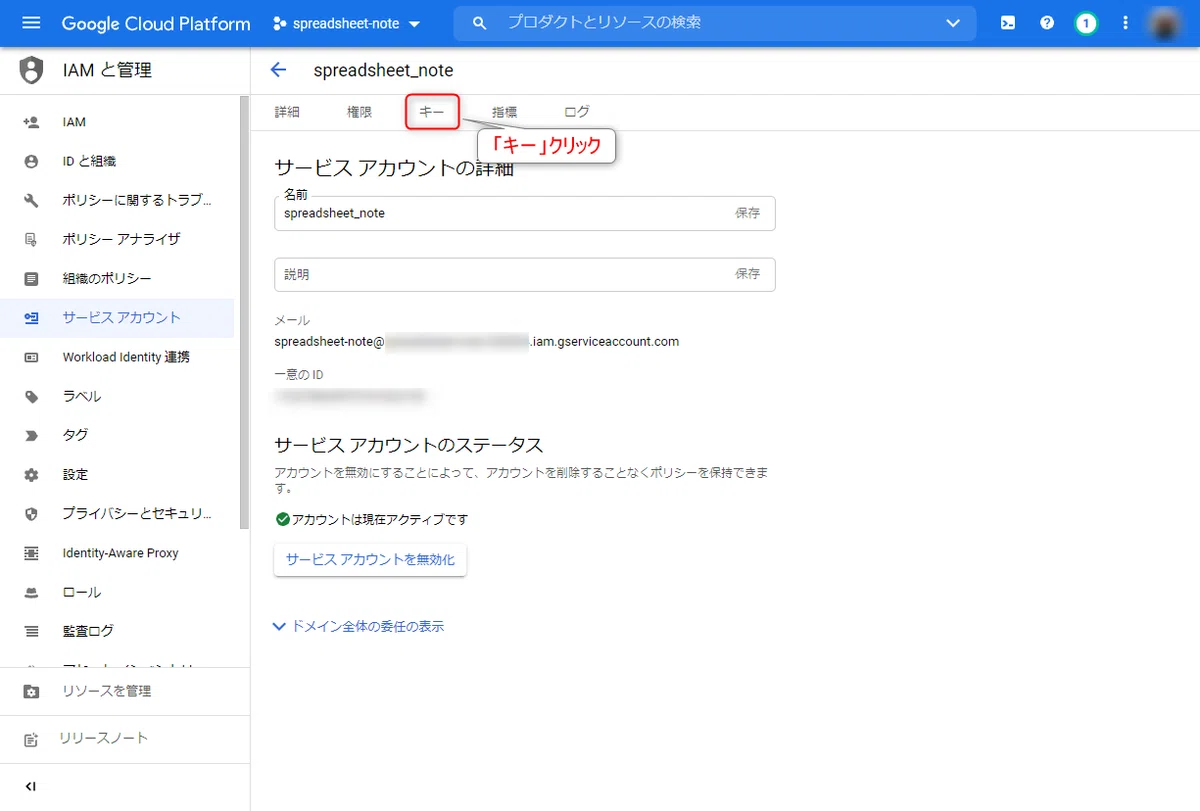Click the Google Cloud Platform logo text
Viewport: 1200px width, 811px height.
click(156, 23)
